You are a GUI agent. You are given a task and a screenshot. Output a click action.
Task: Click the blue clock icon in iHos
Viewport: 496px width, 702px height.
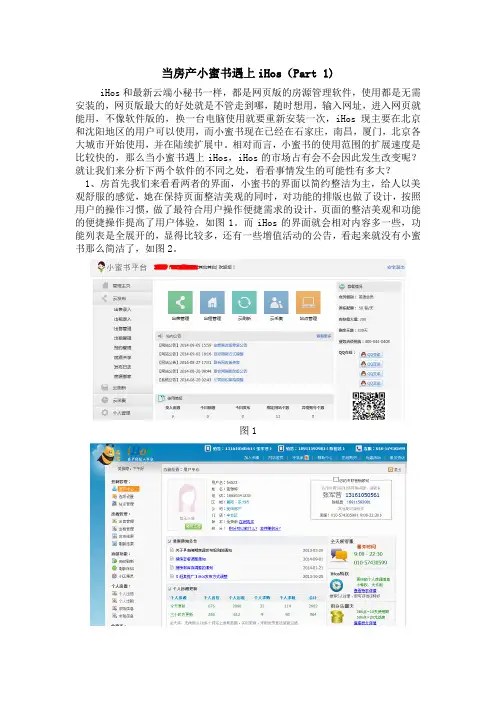336,586
